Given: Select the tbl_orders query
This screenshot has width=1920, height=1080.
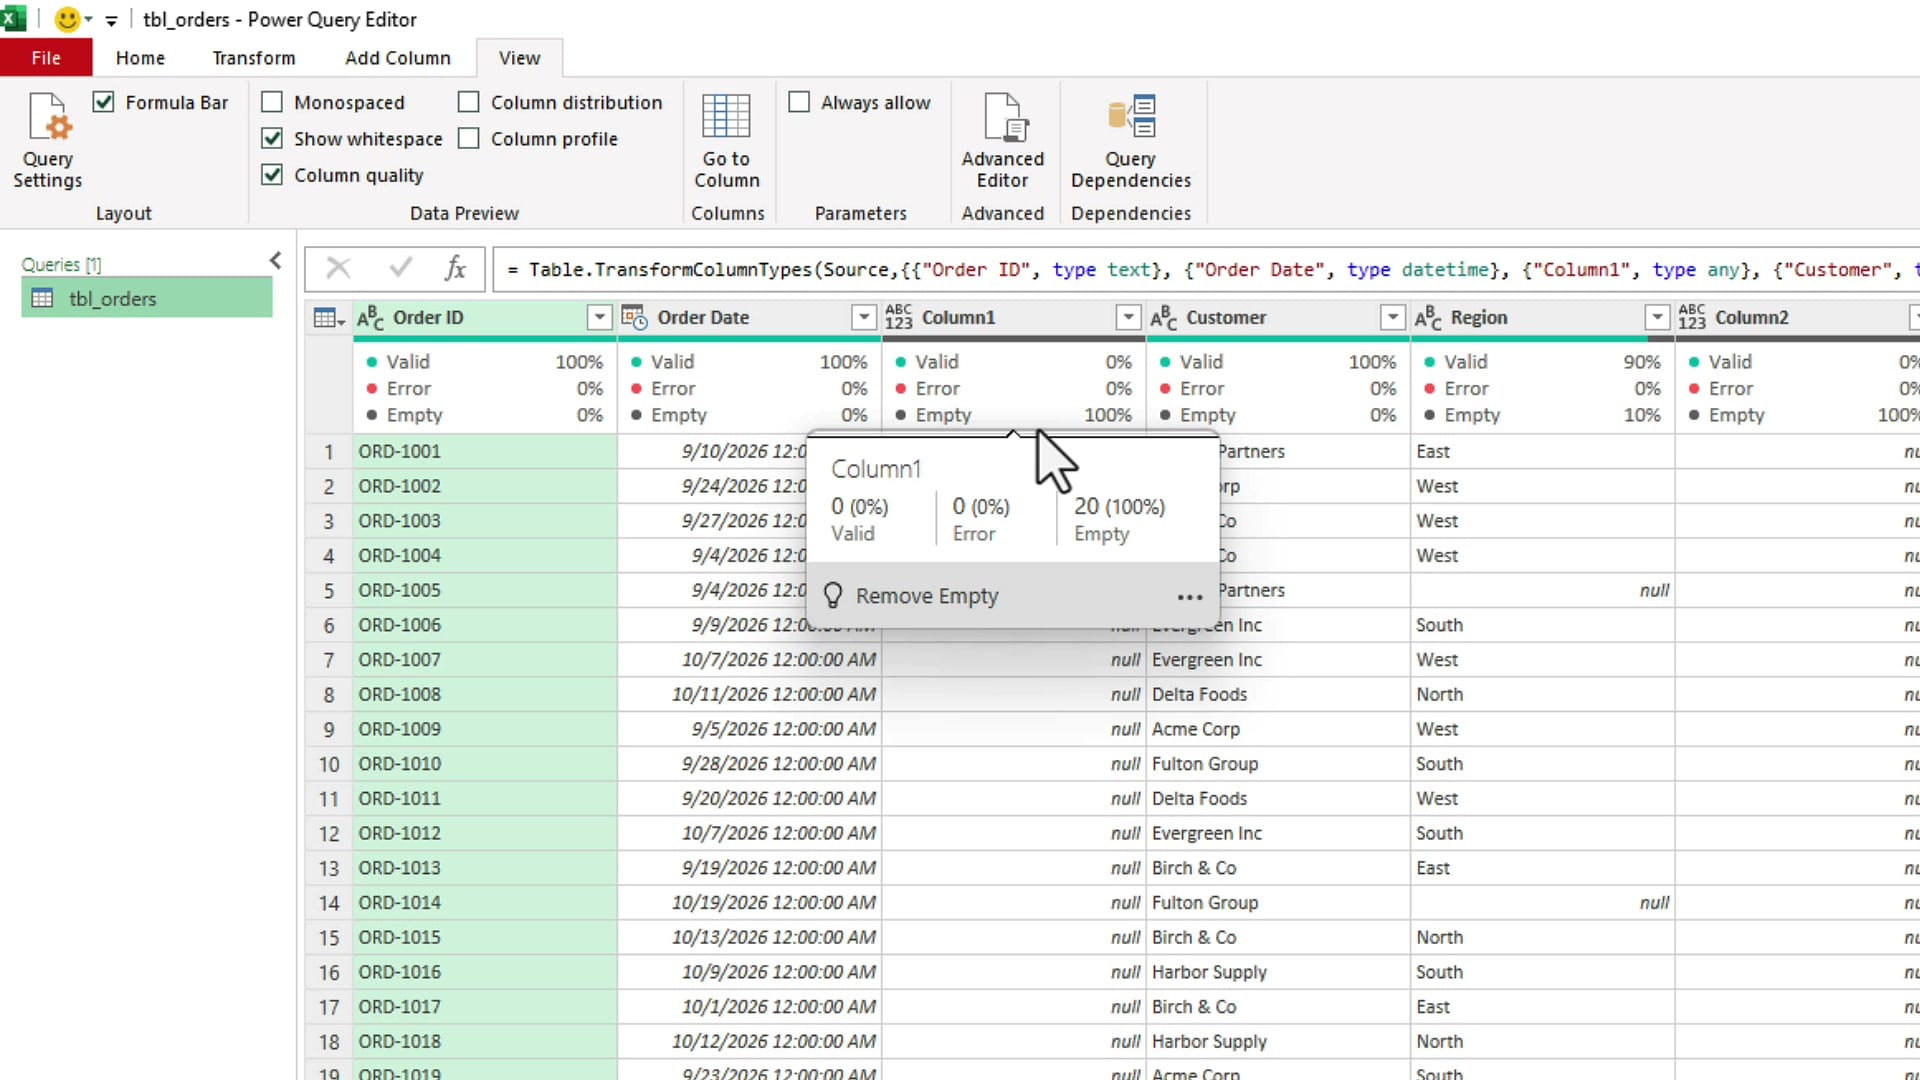Looking at the screenshot, I should click(x=147, y=298).
